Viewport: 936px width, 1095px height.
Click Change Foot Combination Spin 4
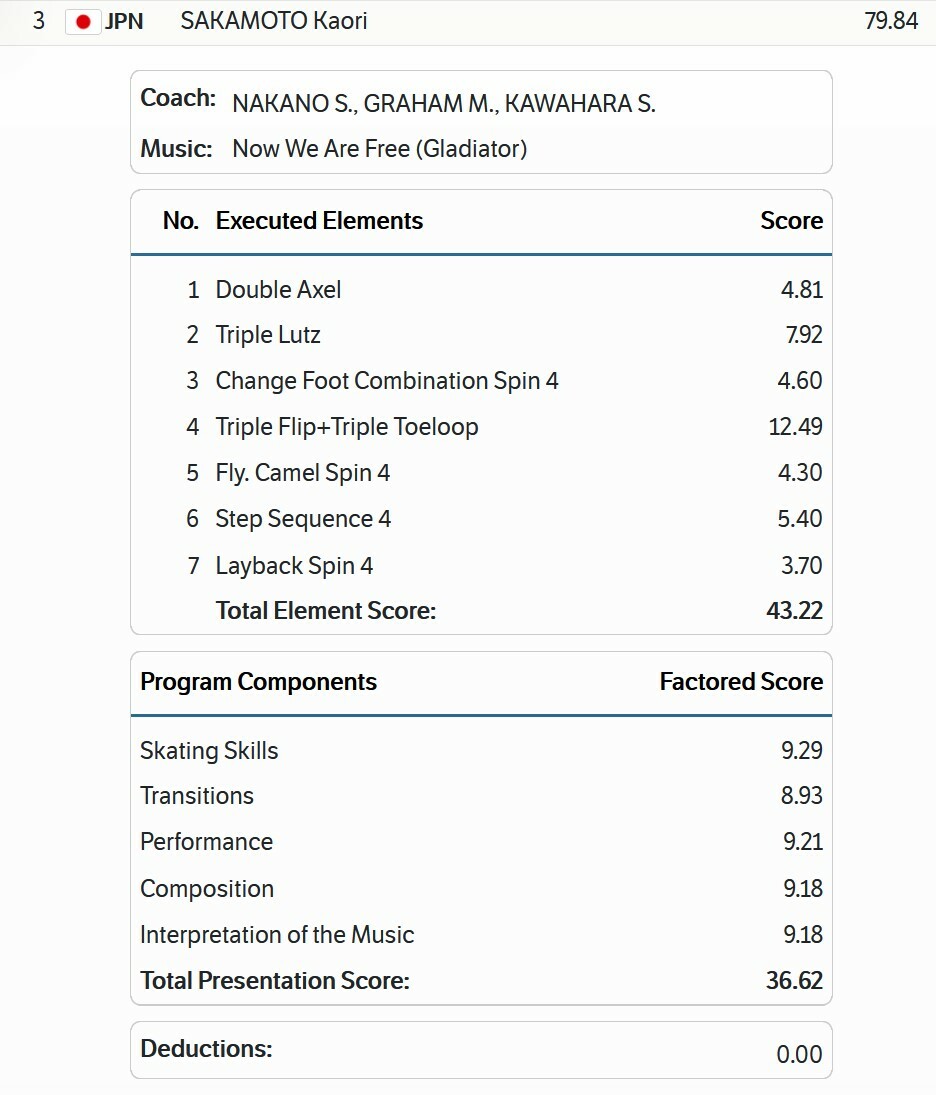point(387,381)
